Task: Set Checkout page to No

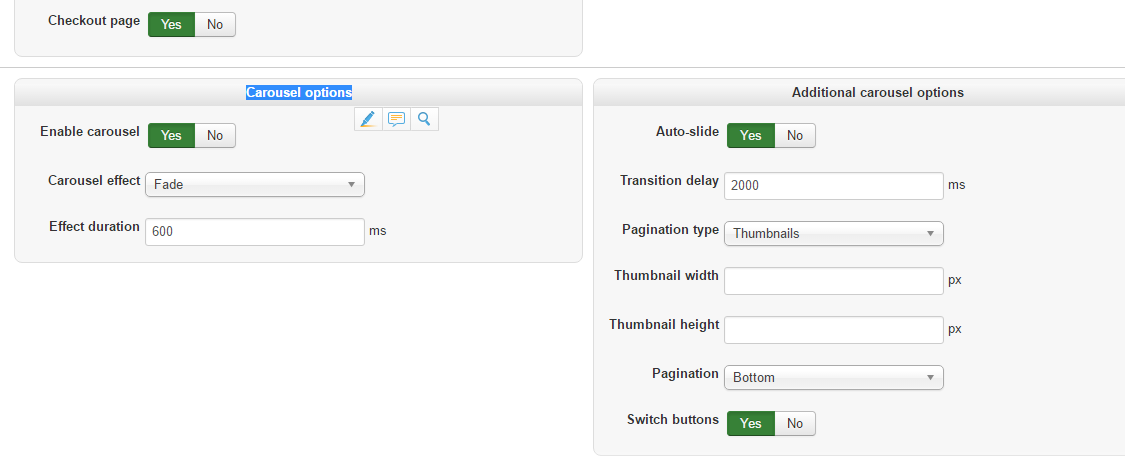Action: tap(215, 24)
